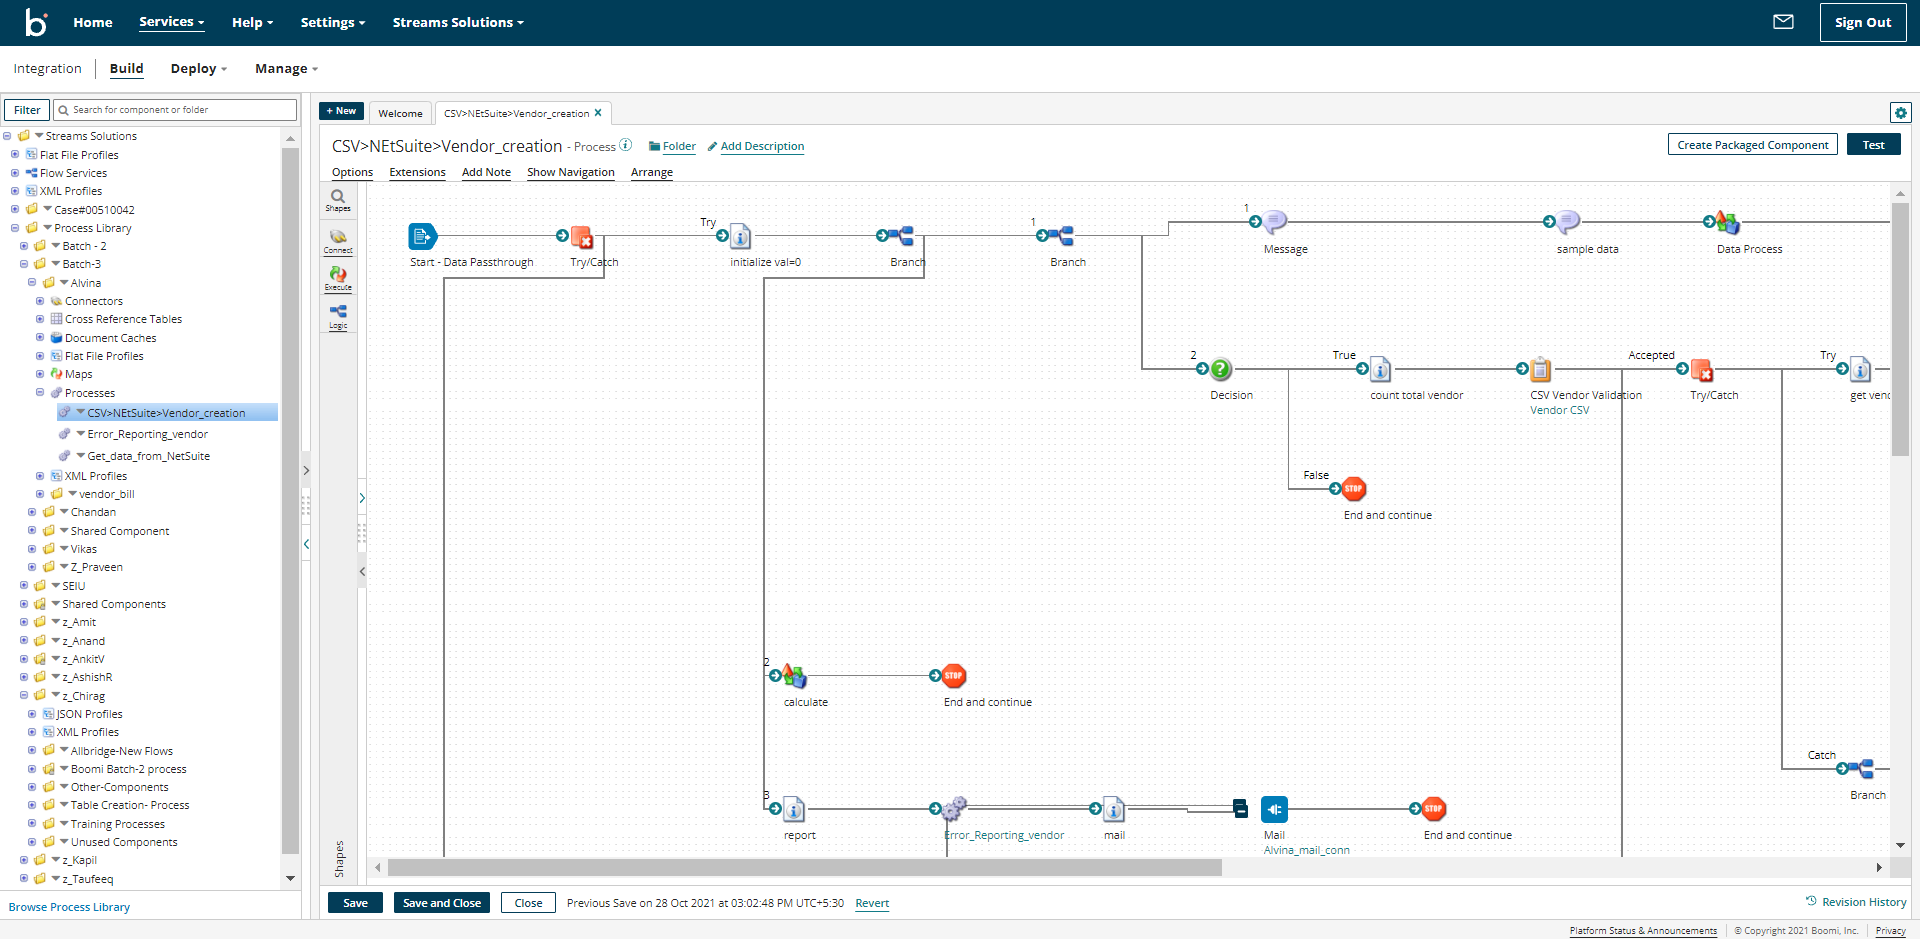Collapse the z_Chirag folder
The width and height of the screenshot is (1920, 939).
(x=24, y=696)
